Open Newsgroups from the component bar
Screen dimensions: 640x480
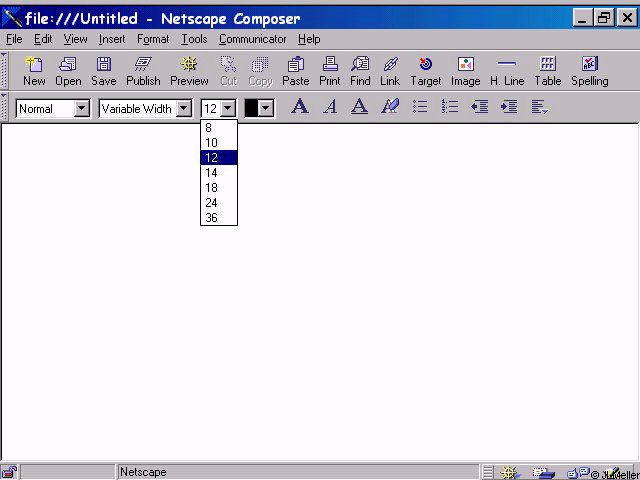coord(578,473)
